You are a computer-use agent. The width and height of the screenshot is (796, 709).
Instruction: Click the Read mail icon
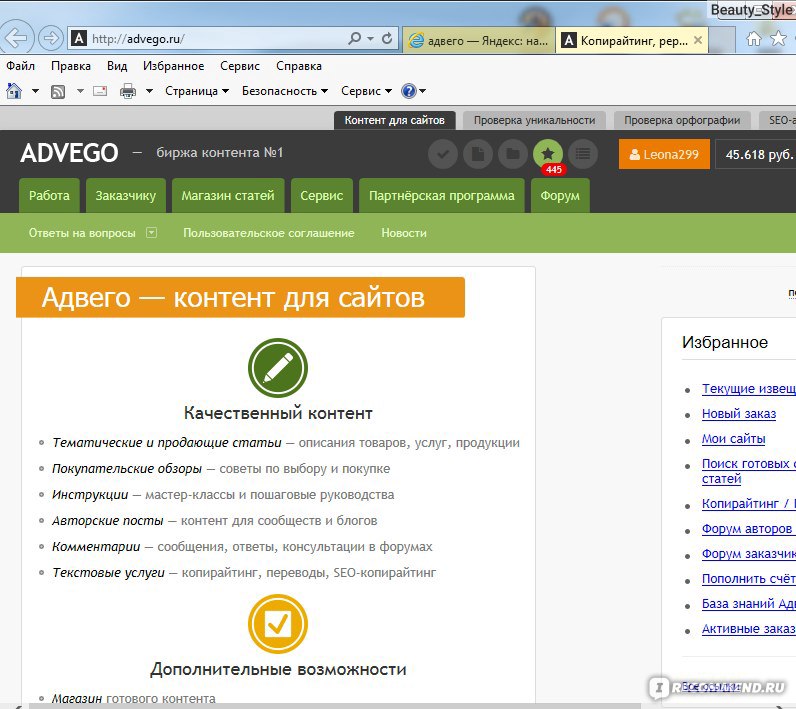pyautogui.click(x=100, y=91)
